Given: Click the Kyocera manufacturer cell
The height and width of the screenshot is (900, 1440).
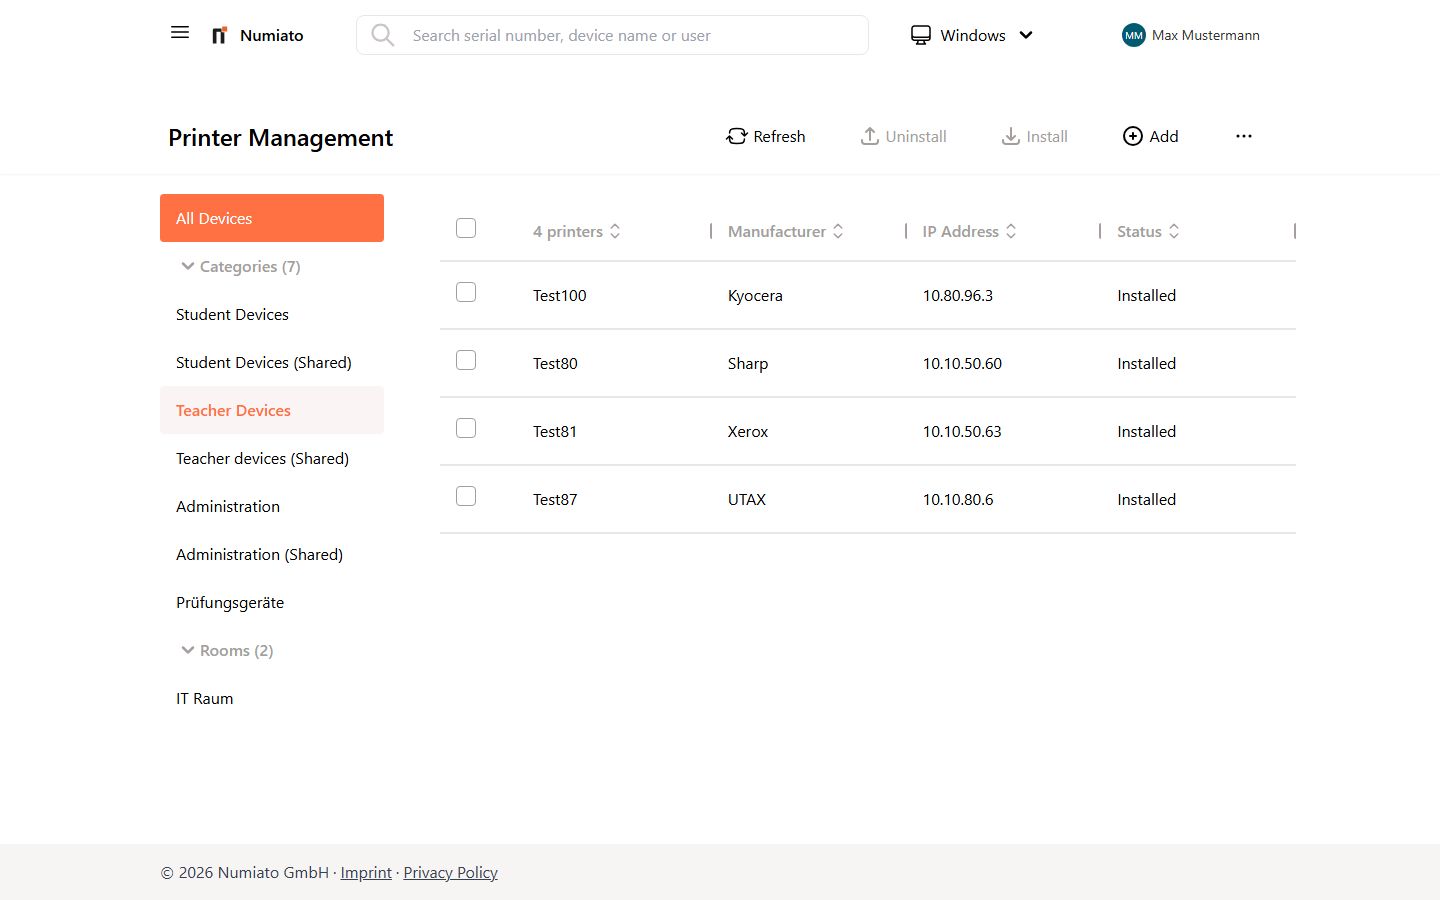Looking at the screenshot, I should (755, 295).
